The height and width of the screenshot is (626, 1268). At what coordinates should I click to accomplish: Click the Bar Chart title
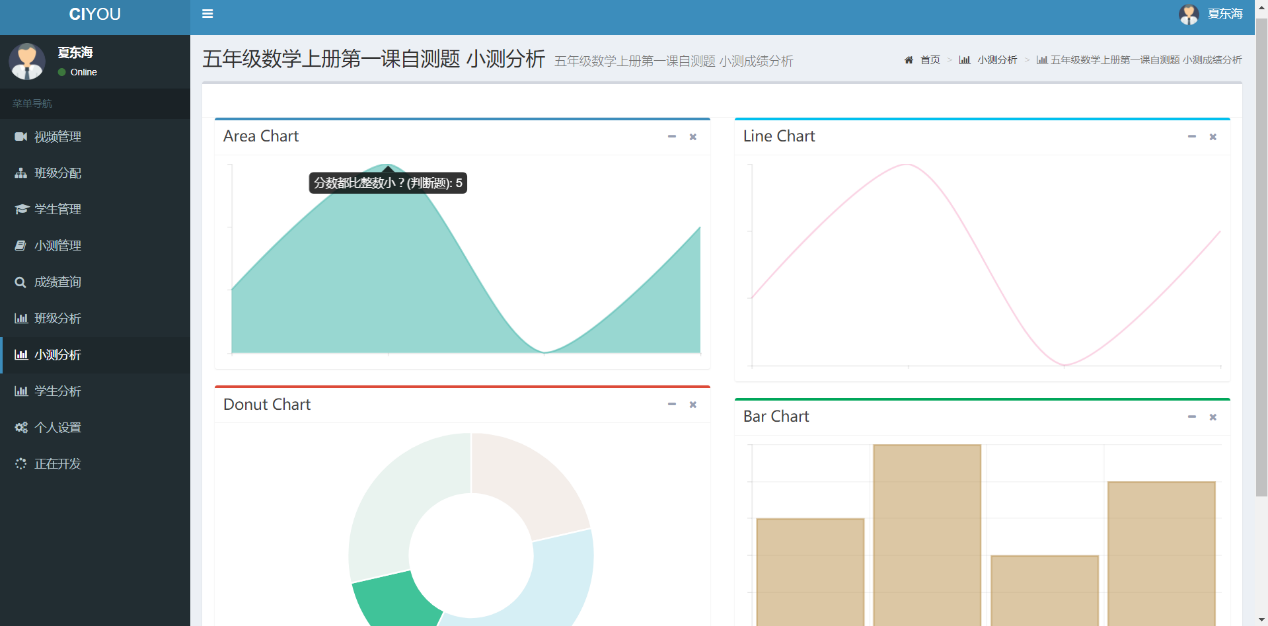pos(776,416)
